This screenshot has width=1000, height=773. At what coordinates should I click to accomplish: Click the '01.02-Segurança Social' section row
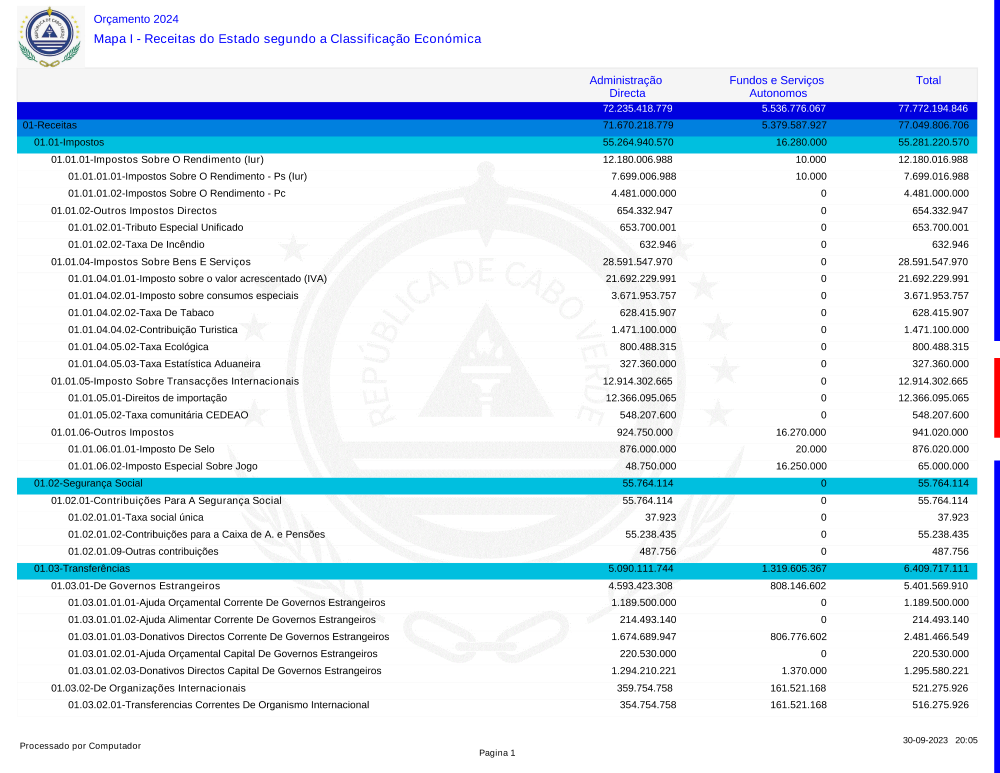tap(88, 483)
